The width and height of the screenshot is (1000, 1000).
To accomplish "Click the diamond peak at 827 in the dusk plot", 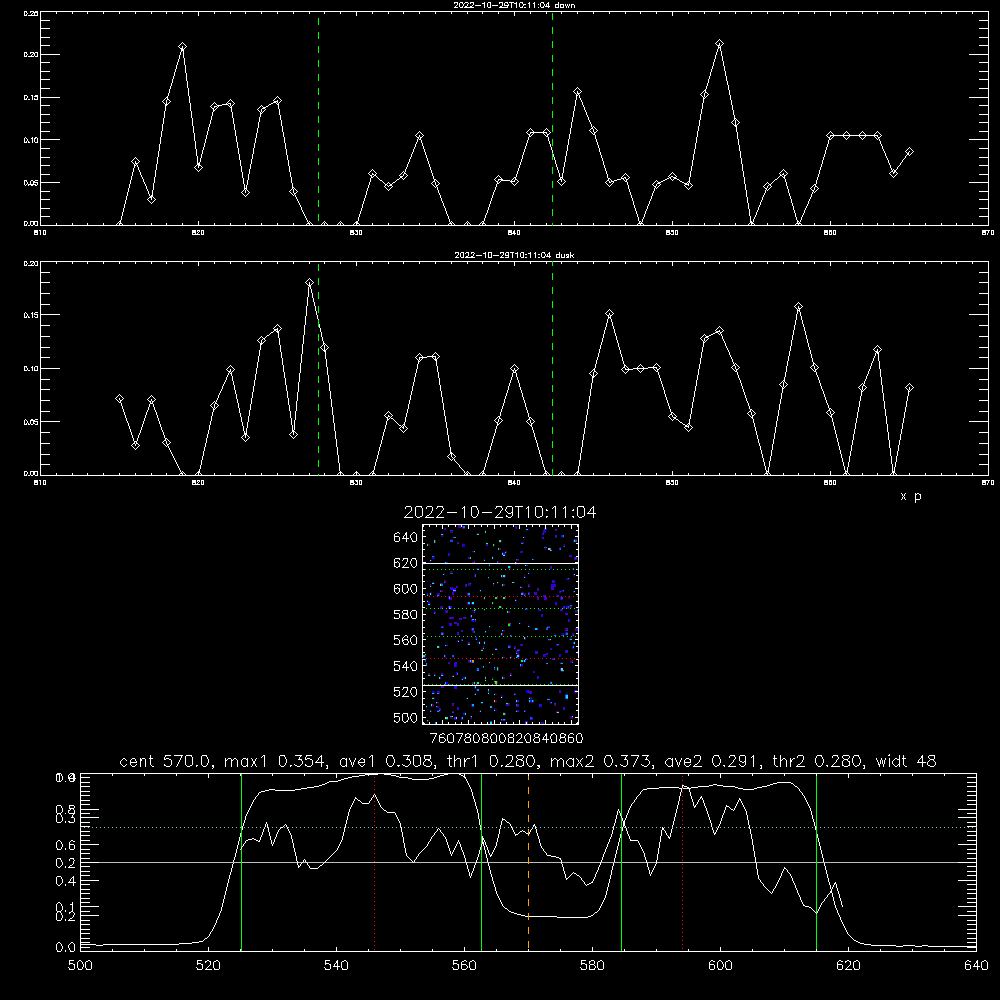I will click(309, 282).
